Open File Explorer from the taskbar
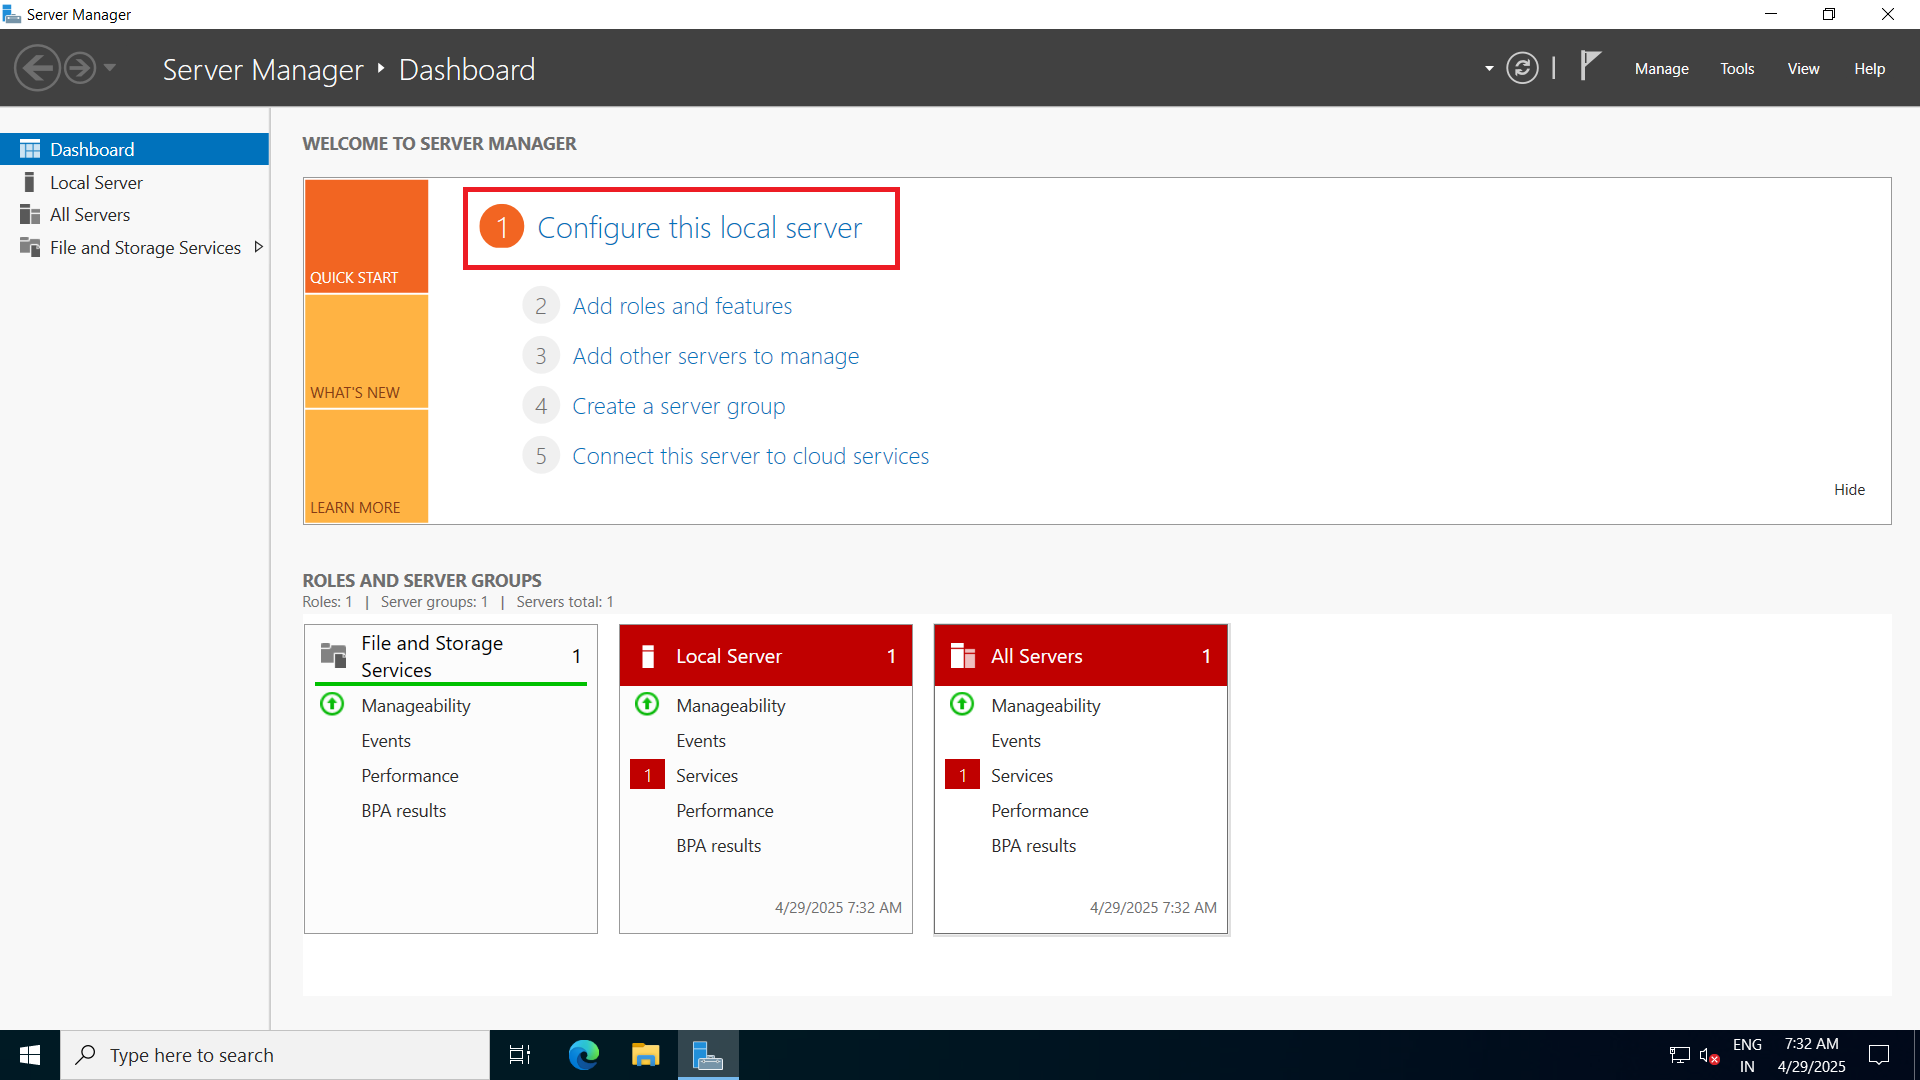This screenshot has width=1920, height=1080. pos(646,1055)
